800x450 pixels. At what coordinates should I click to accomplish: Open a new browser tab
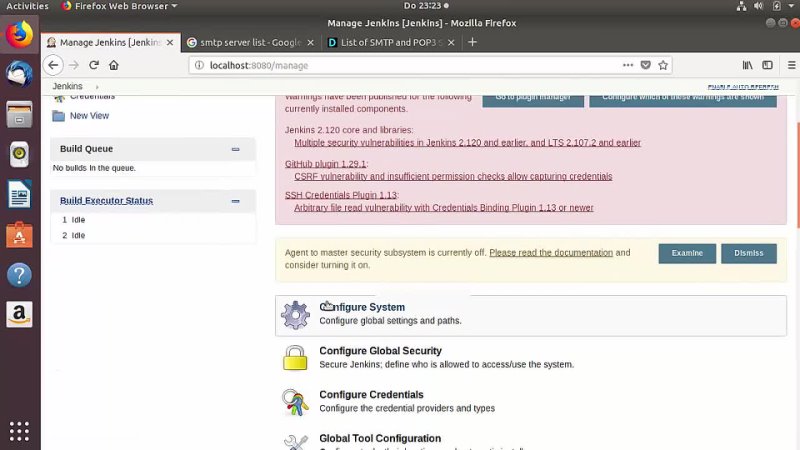(x=472, y=42)
